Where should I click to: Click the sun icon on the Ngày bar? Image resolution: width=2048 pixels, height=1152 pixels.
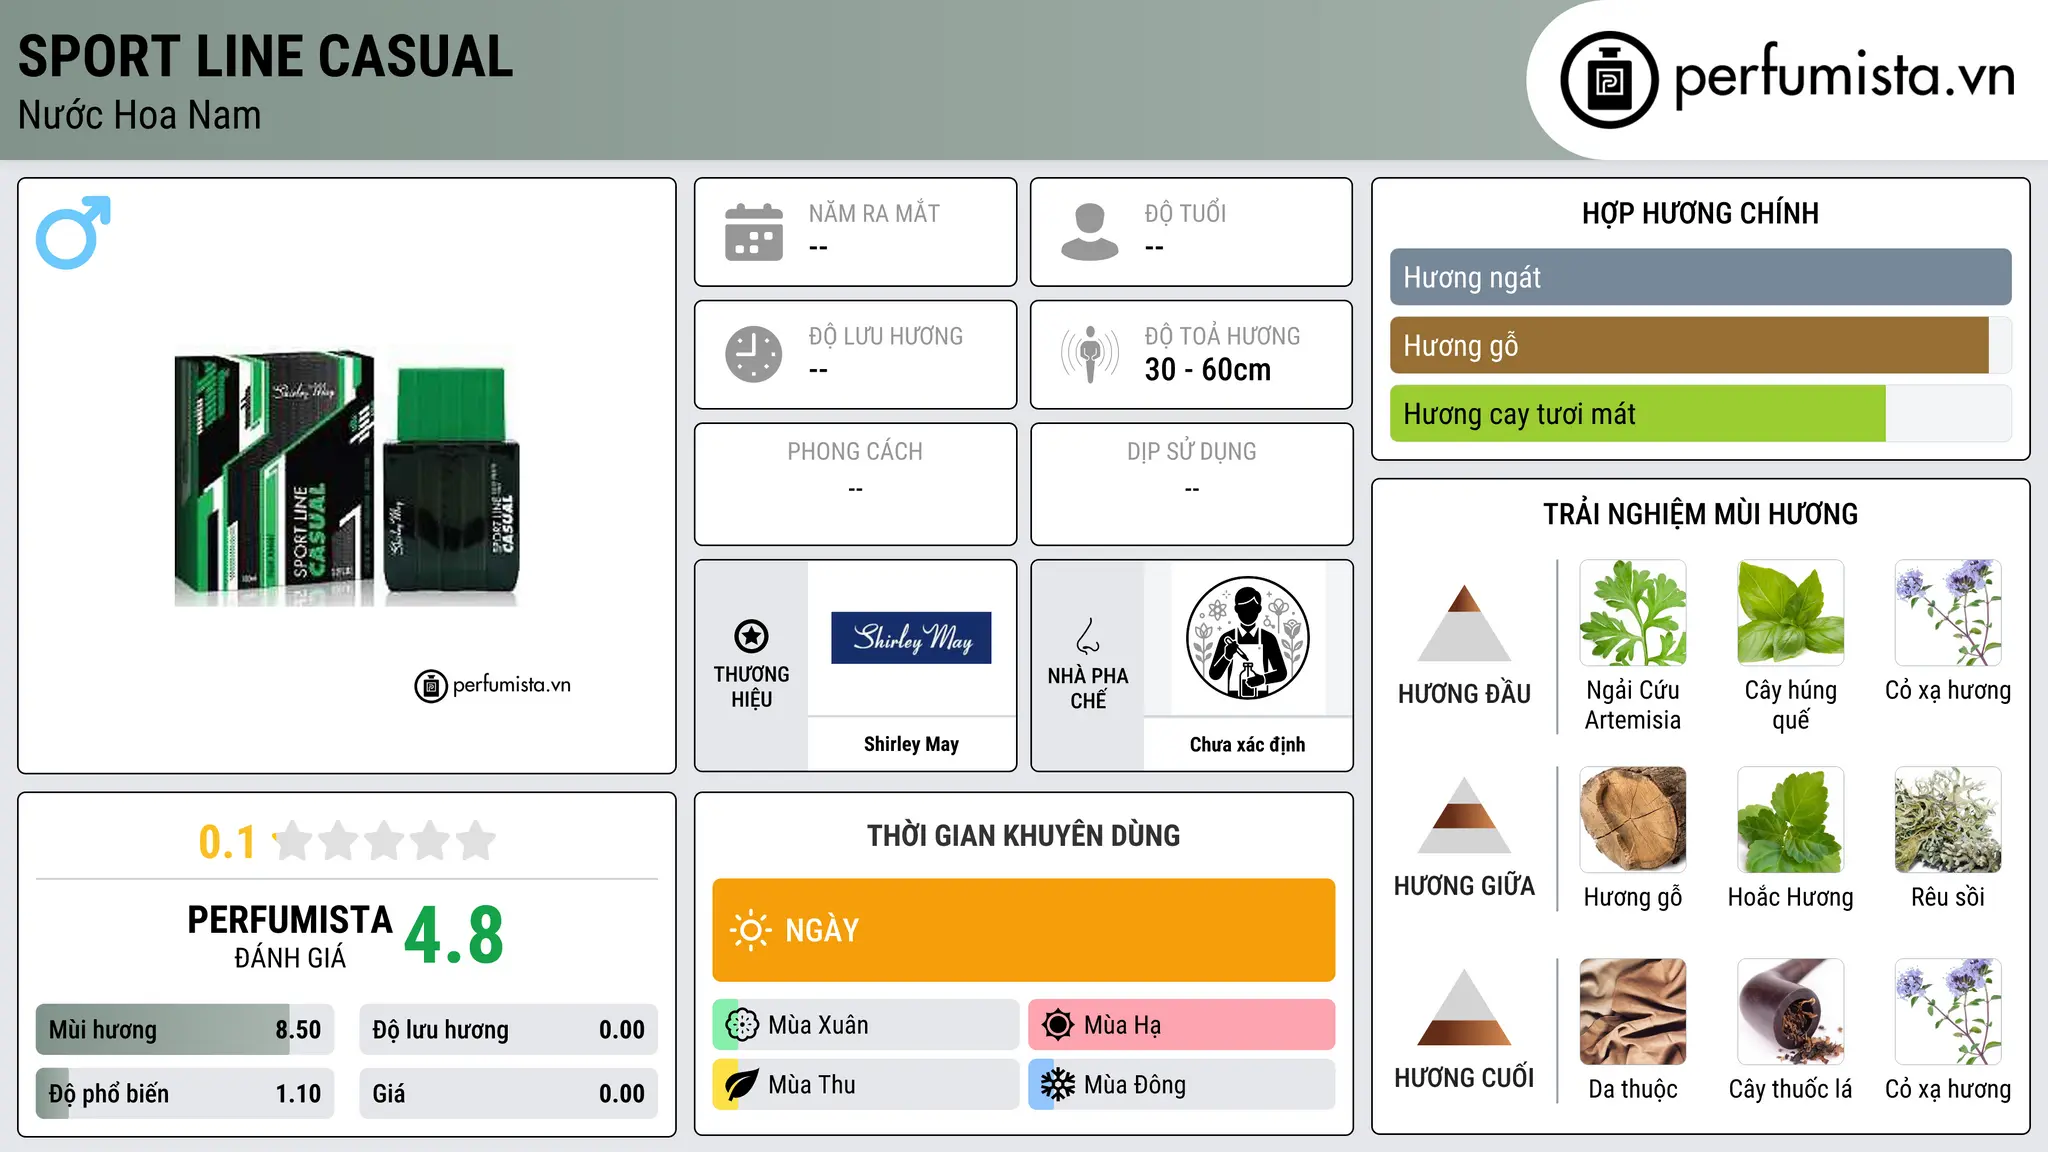click(750, 930)
